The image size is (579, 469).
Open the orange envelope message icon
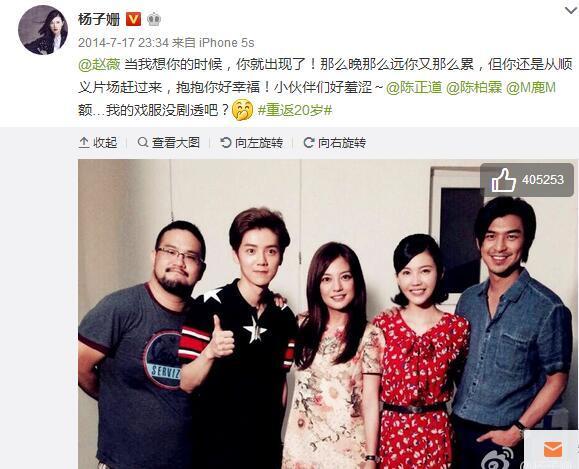coord(553,449)
